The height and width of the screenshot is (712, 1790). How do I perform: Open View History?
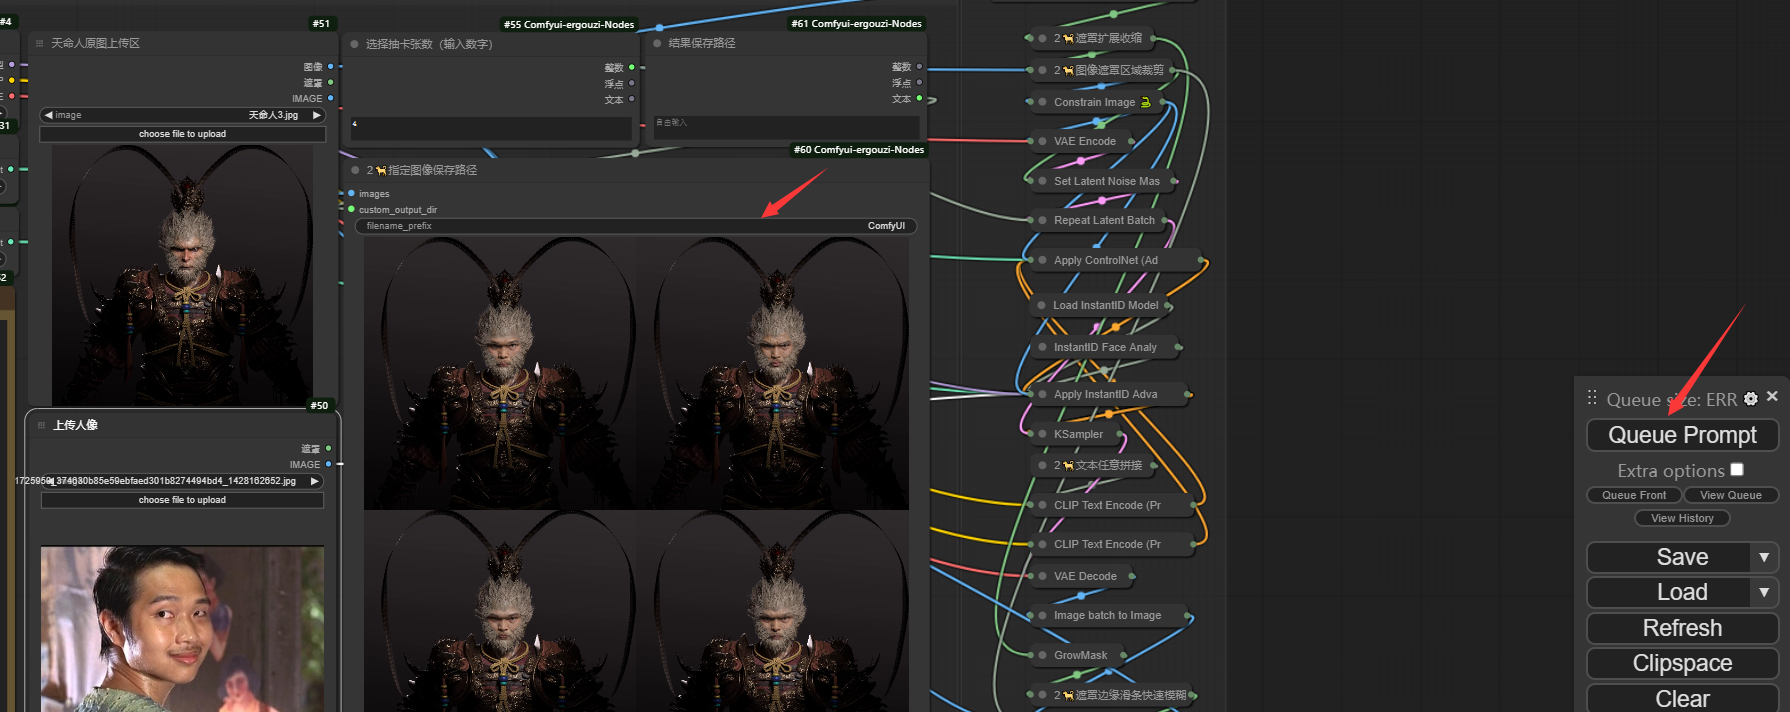(1682, 518)
